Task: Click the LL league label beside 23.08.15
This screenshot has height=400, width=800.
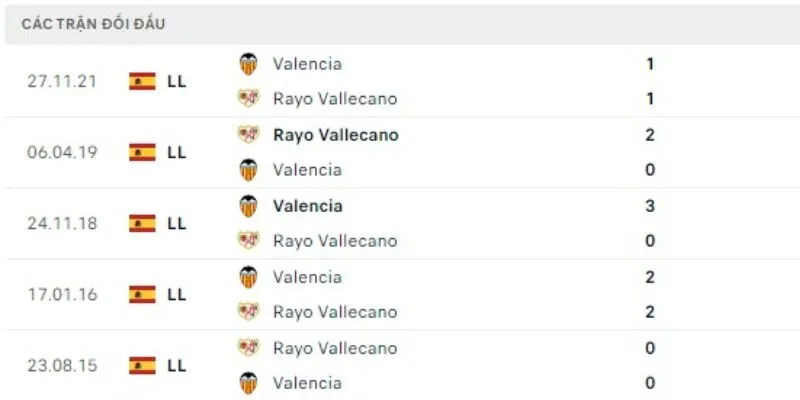Action: pos(177,365)
